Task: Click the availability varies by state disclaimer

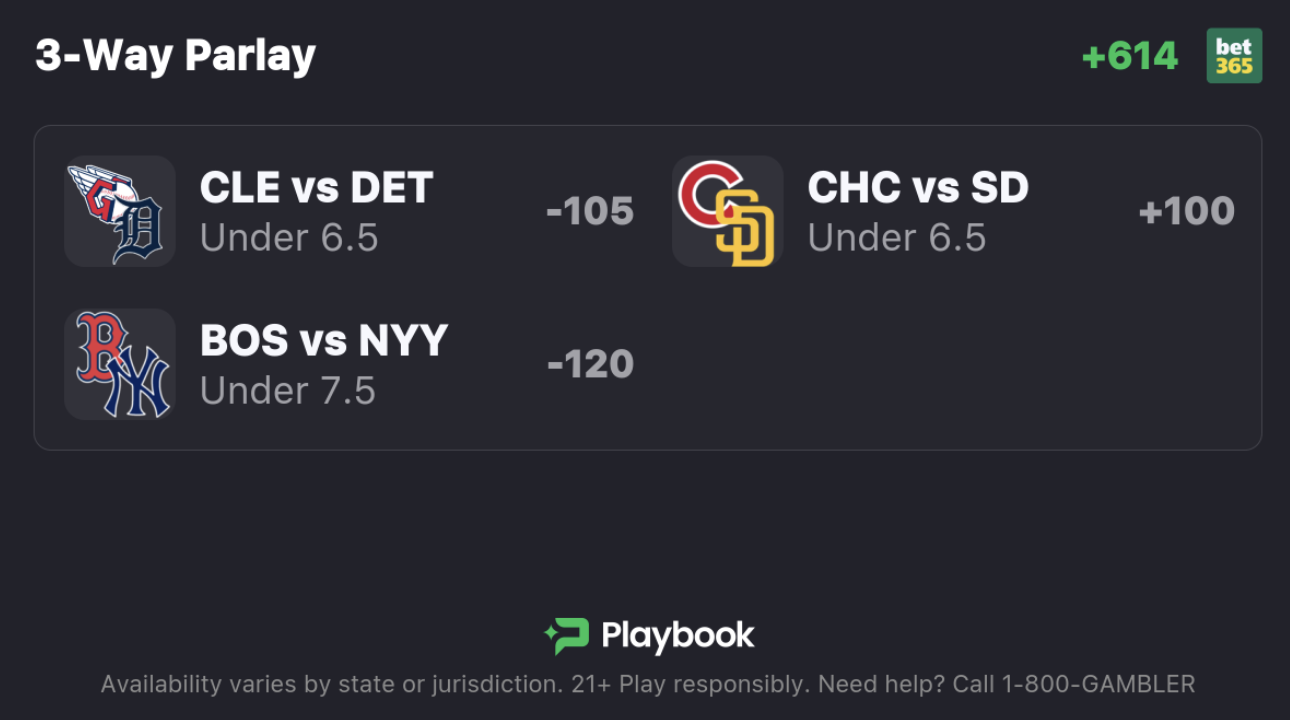Action: tap(332, 685)
